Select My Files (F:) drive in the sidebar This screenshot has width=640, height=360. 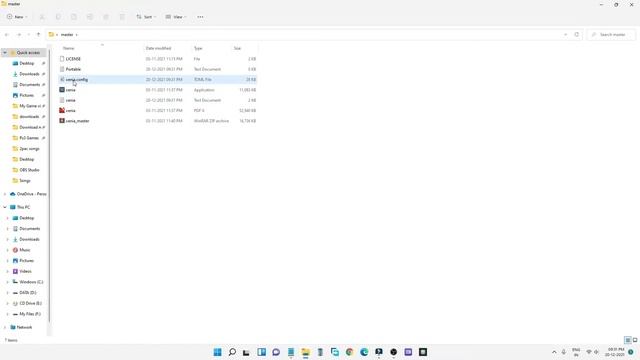[x=29, y=314]
